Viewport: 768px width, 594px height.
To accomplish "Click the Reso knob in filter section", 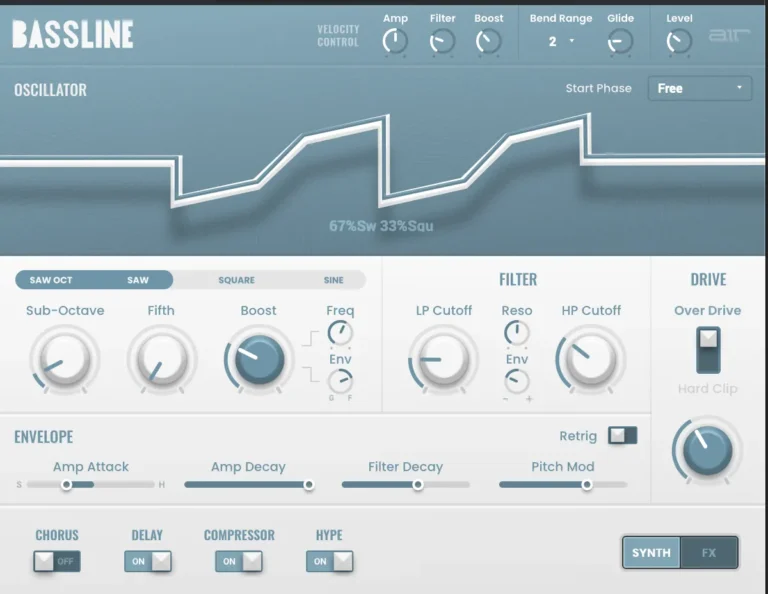I will (517, 333).
